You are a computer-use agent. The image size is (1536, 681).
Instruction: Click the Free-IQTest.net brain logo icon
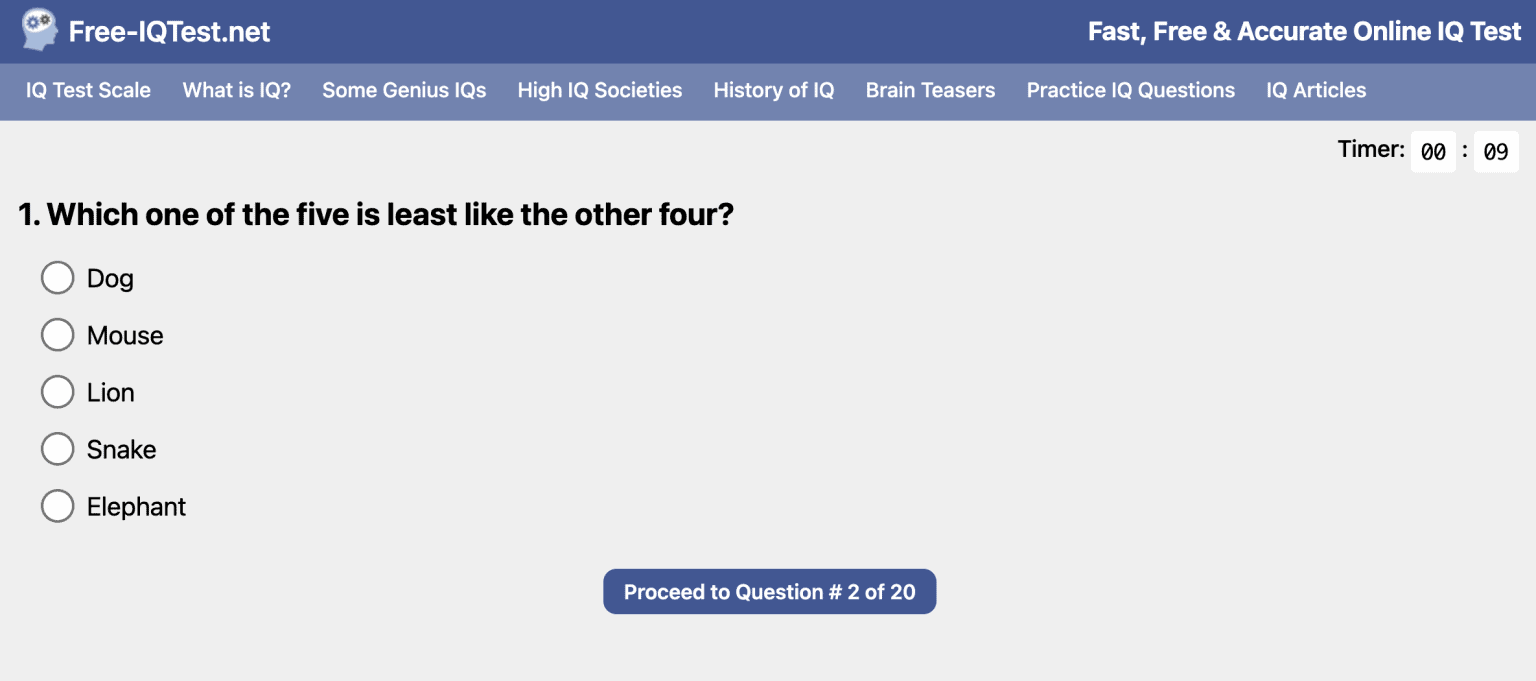pyautogui.click(x=38, y=29)
